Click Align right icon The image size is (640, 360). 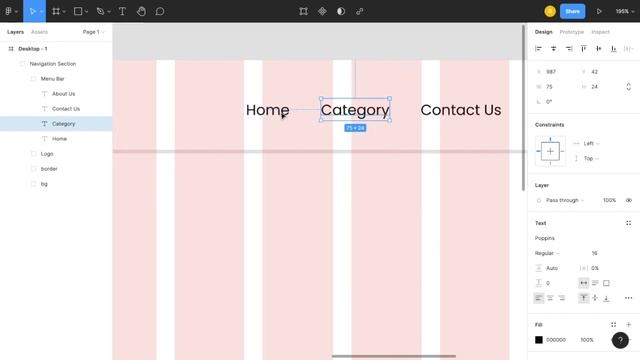pos(569,49)
